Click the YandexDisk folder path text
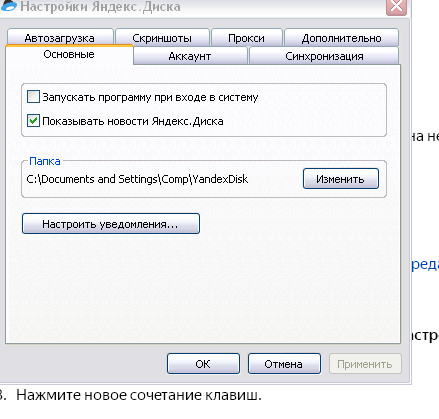This screenshot has height=419, width=439. pos(137,179)
